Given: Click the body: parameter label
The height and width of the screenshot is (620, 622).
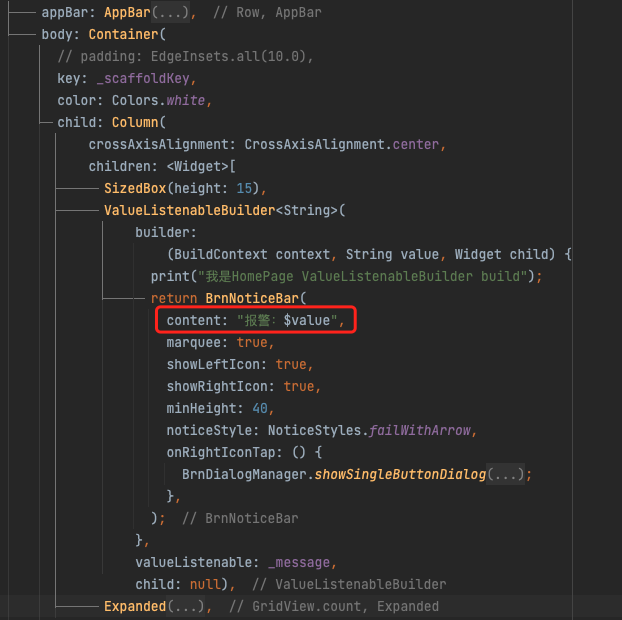Looking at the screenshot, I should coord(60,35).
